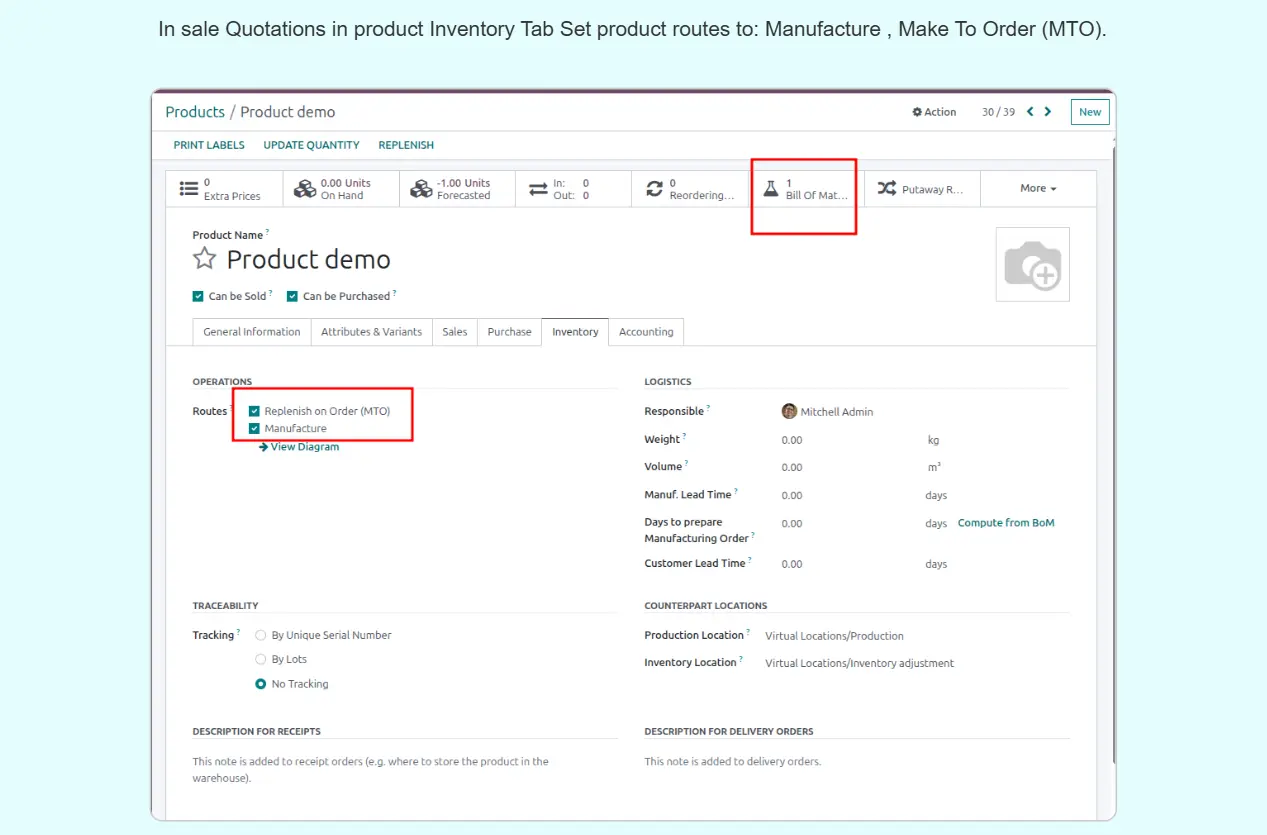The height and width of the screenshot is (835, 1267).
Task: Expand the More dropdown
Action: tap(1037, 188)
